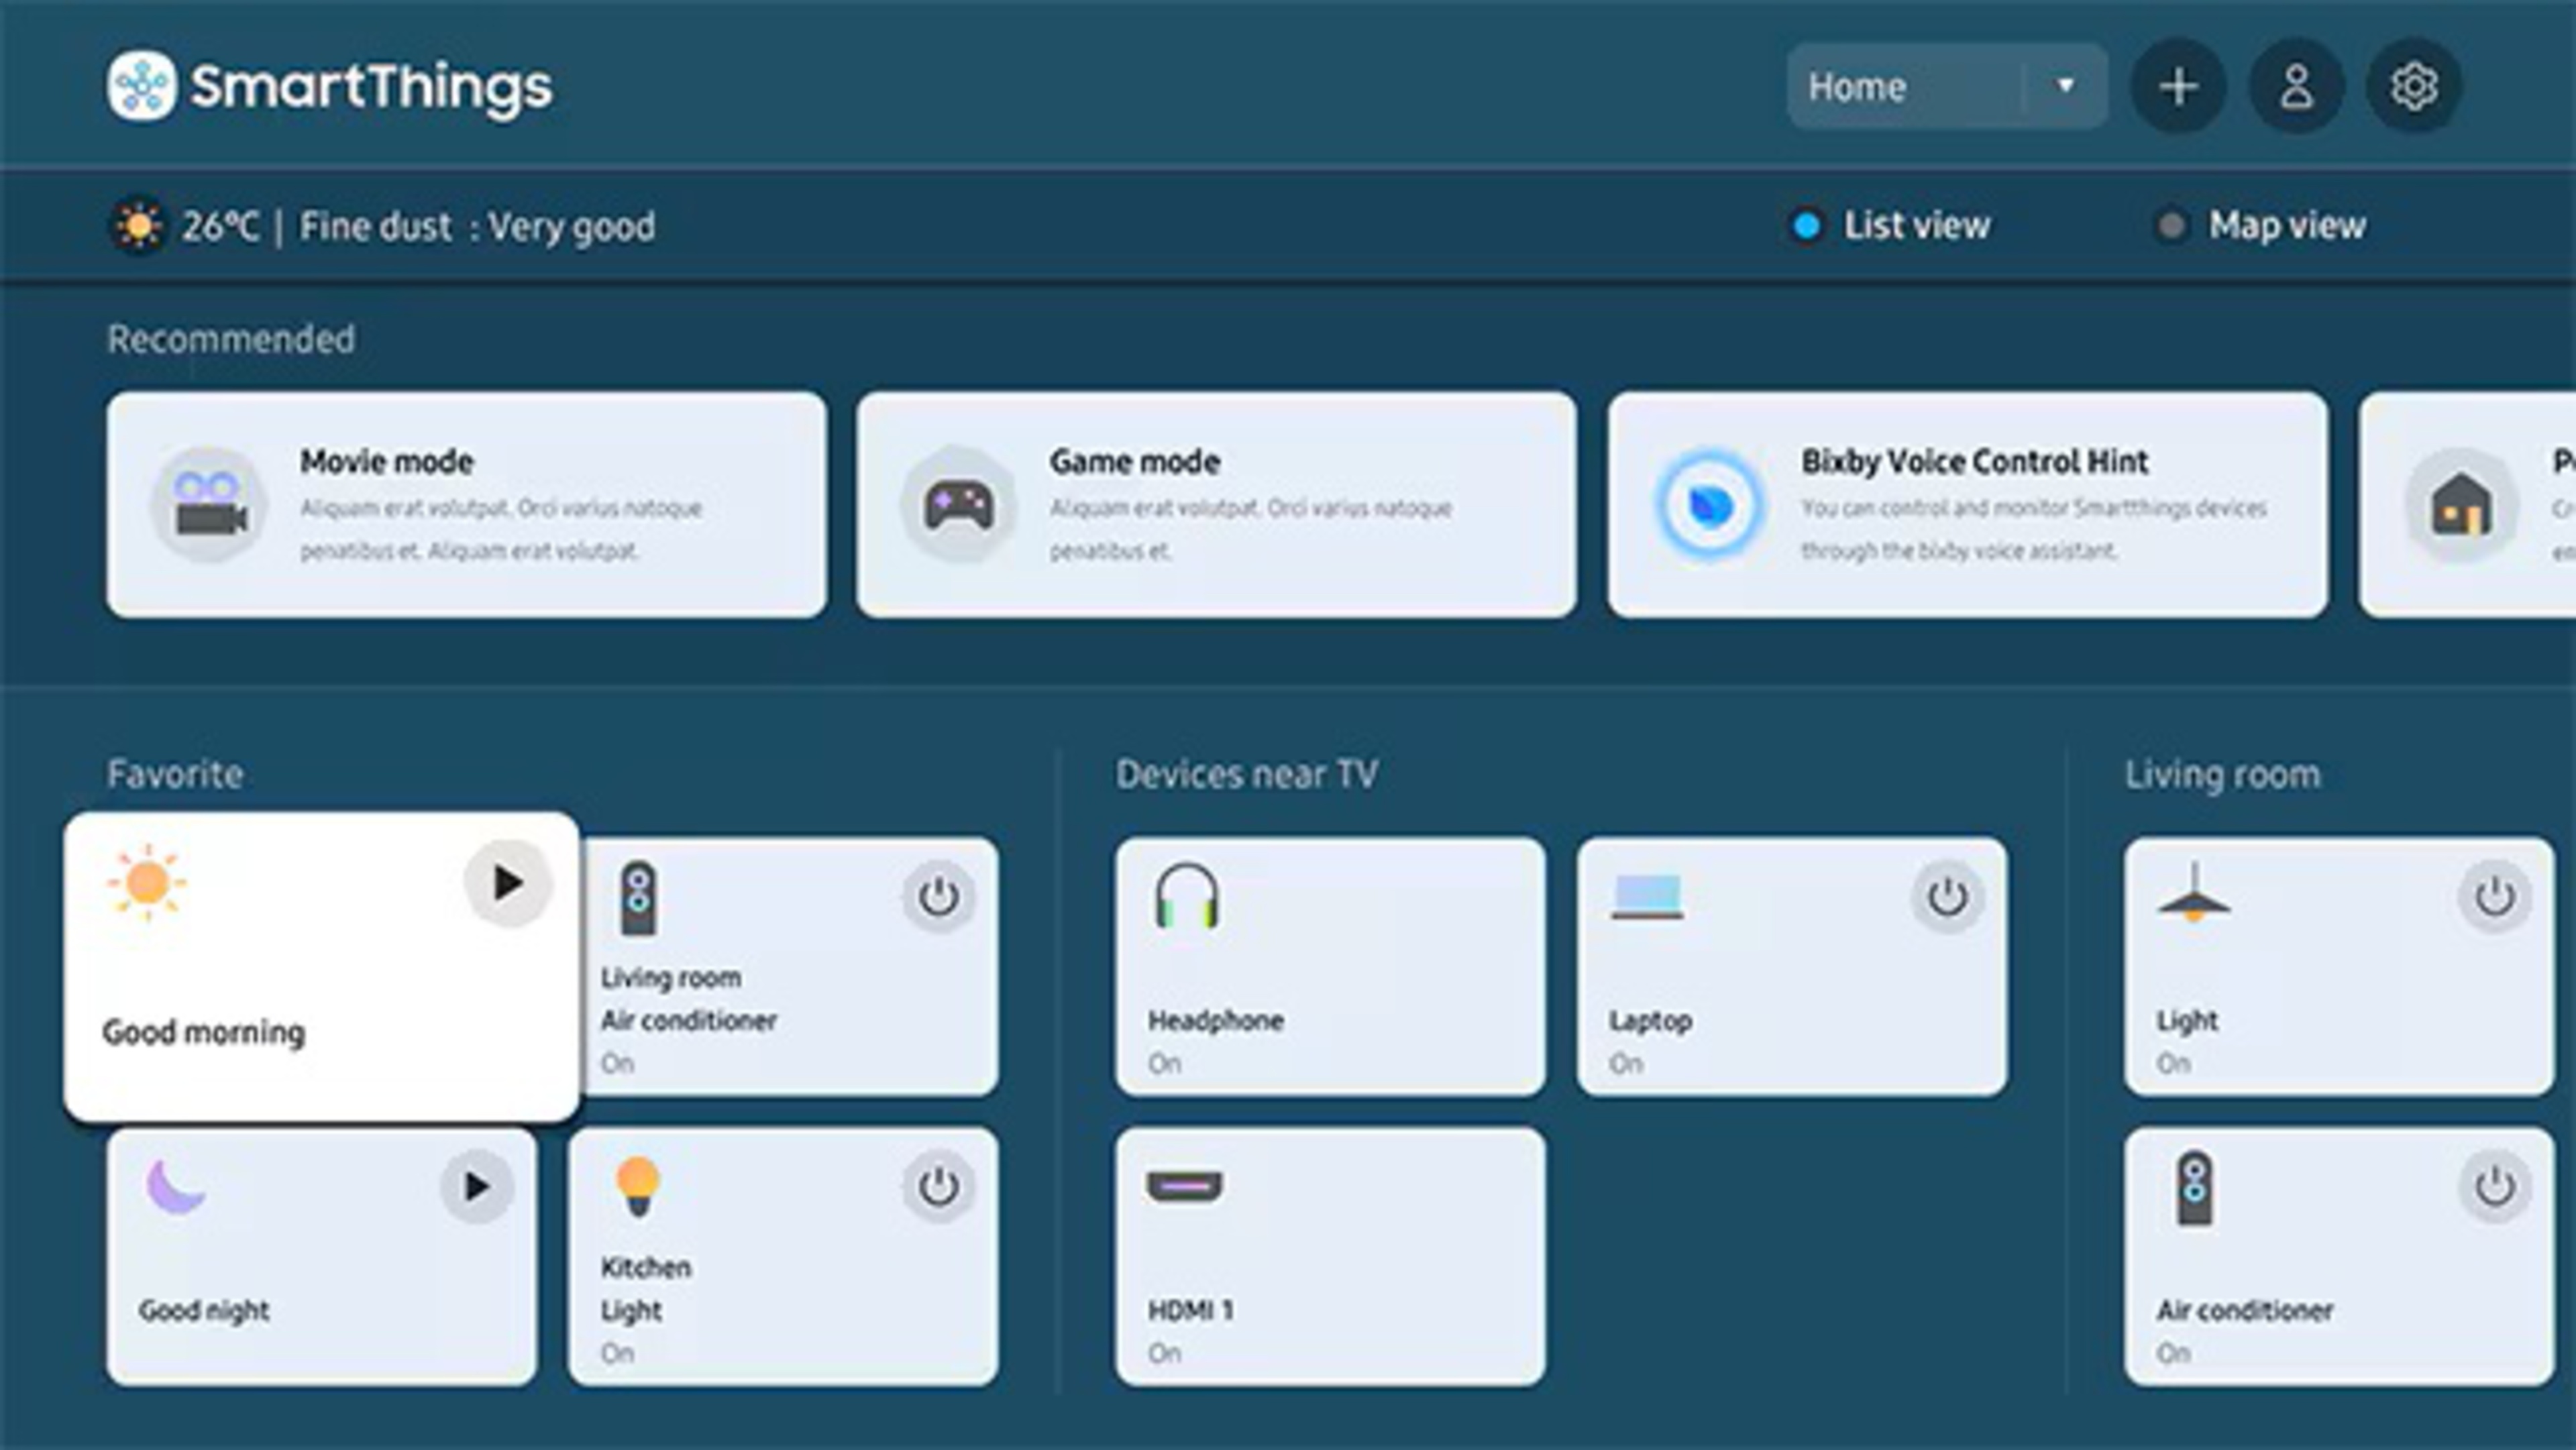Expand the Home location dropdown arrow

(x=2065, y=87)
